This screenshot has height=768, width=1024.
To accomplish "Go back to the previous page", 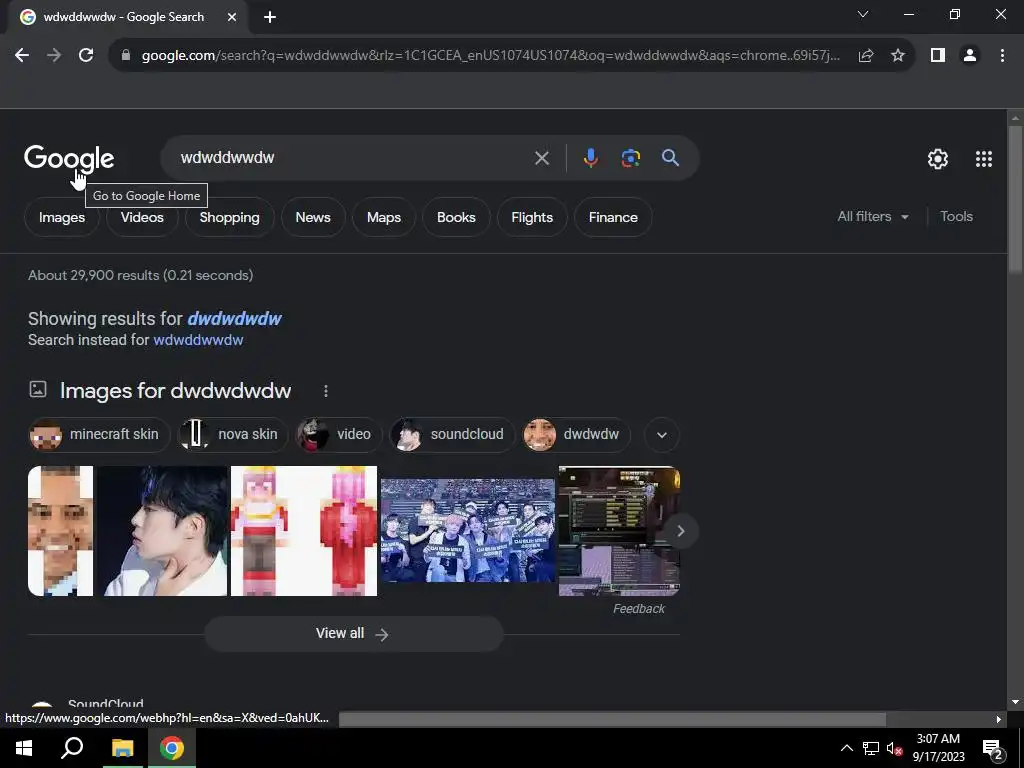I will pos(22,56).
